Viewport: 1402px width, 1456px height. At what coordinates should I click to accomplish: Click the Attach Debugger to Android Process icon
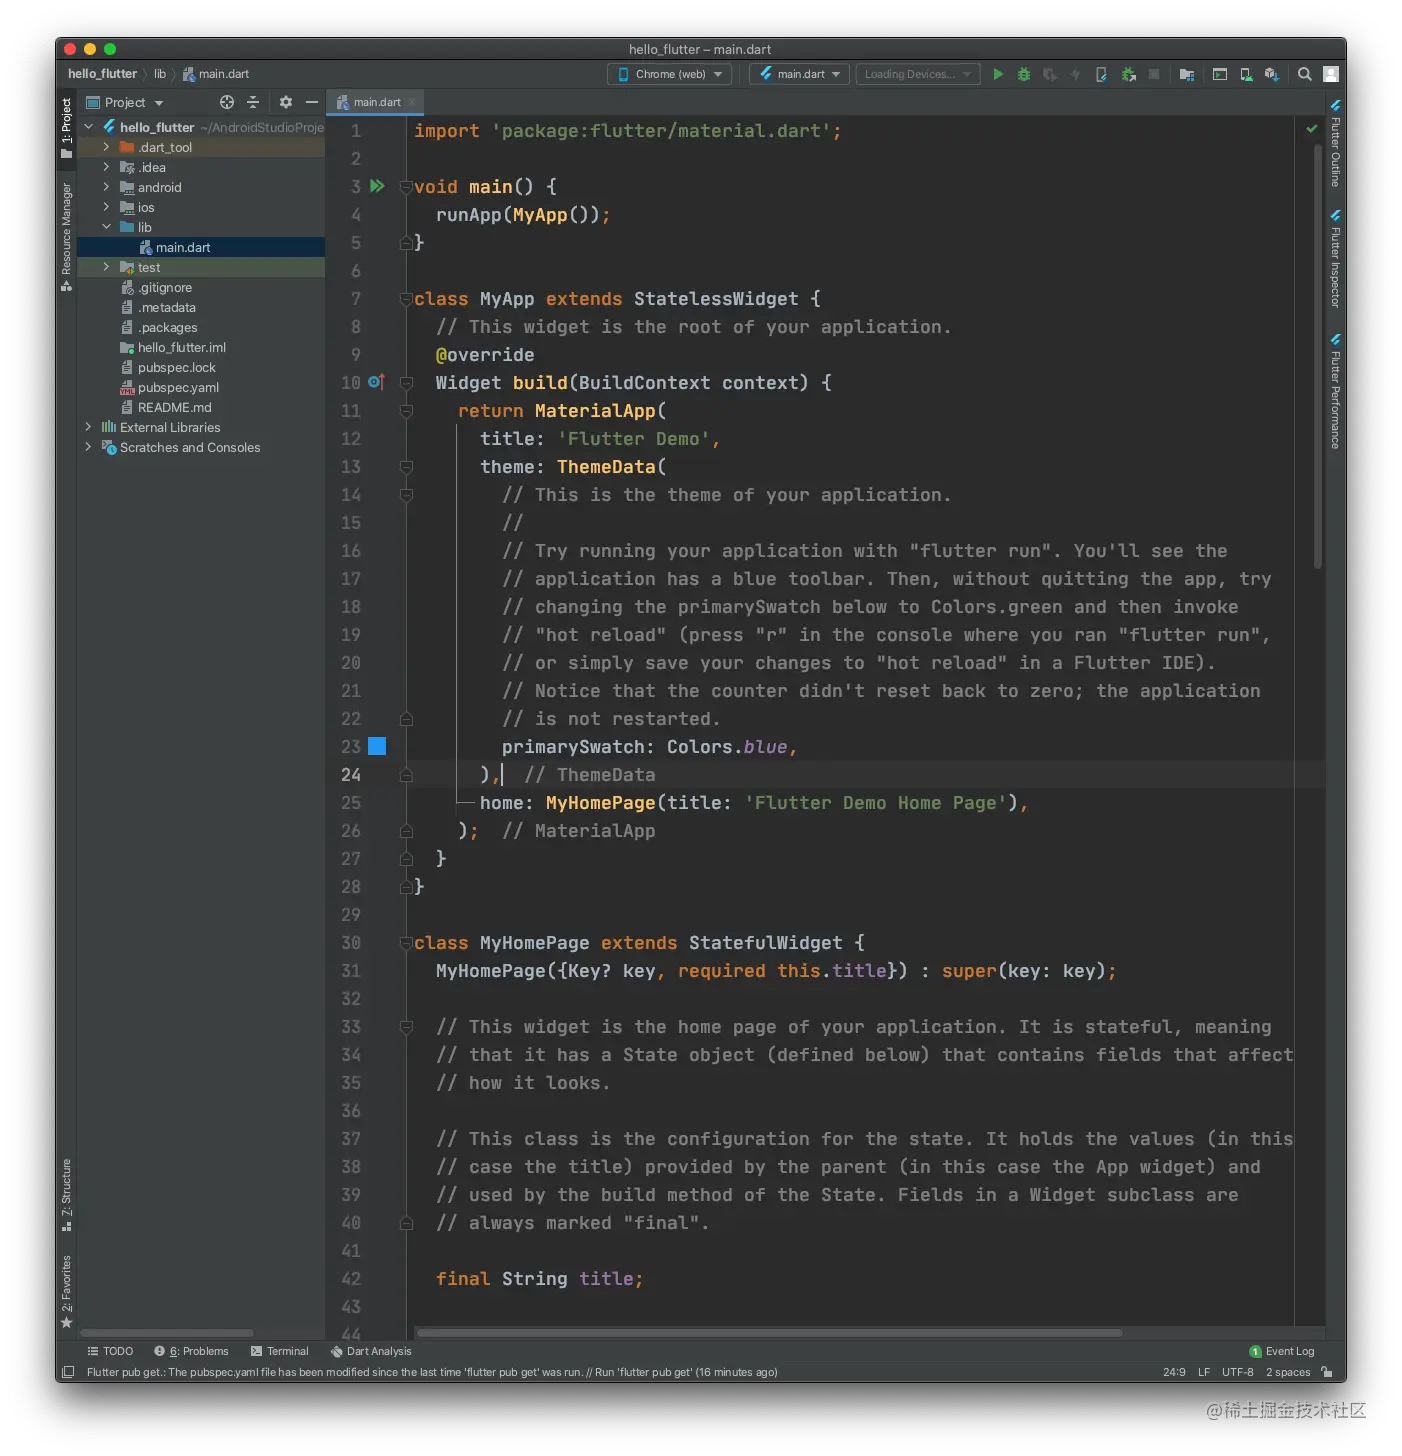pos(1129,74)
